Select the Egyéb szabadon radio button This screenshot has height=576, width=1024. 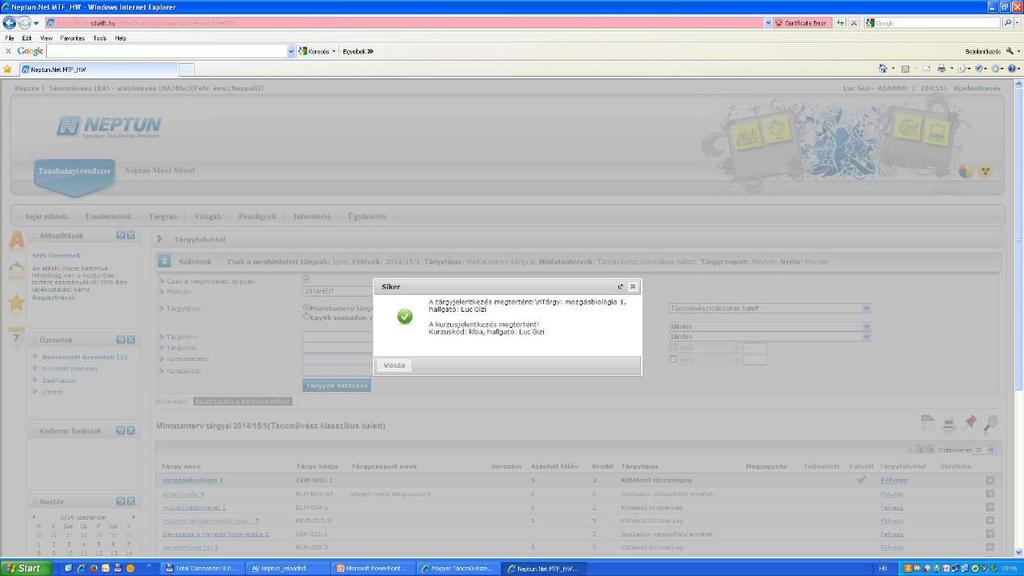point(306,317)
